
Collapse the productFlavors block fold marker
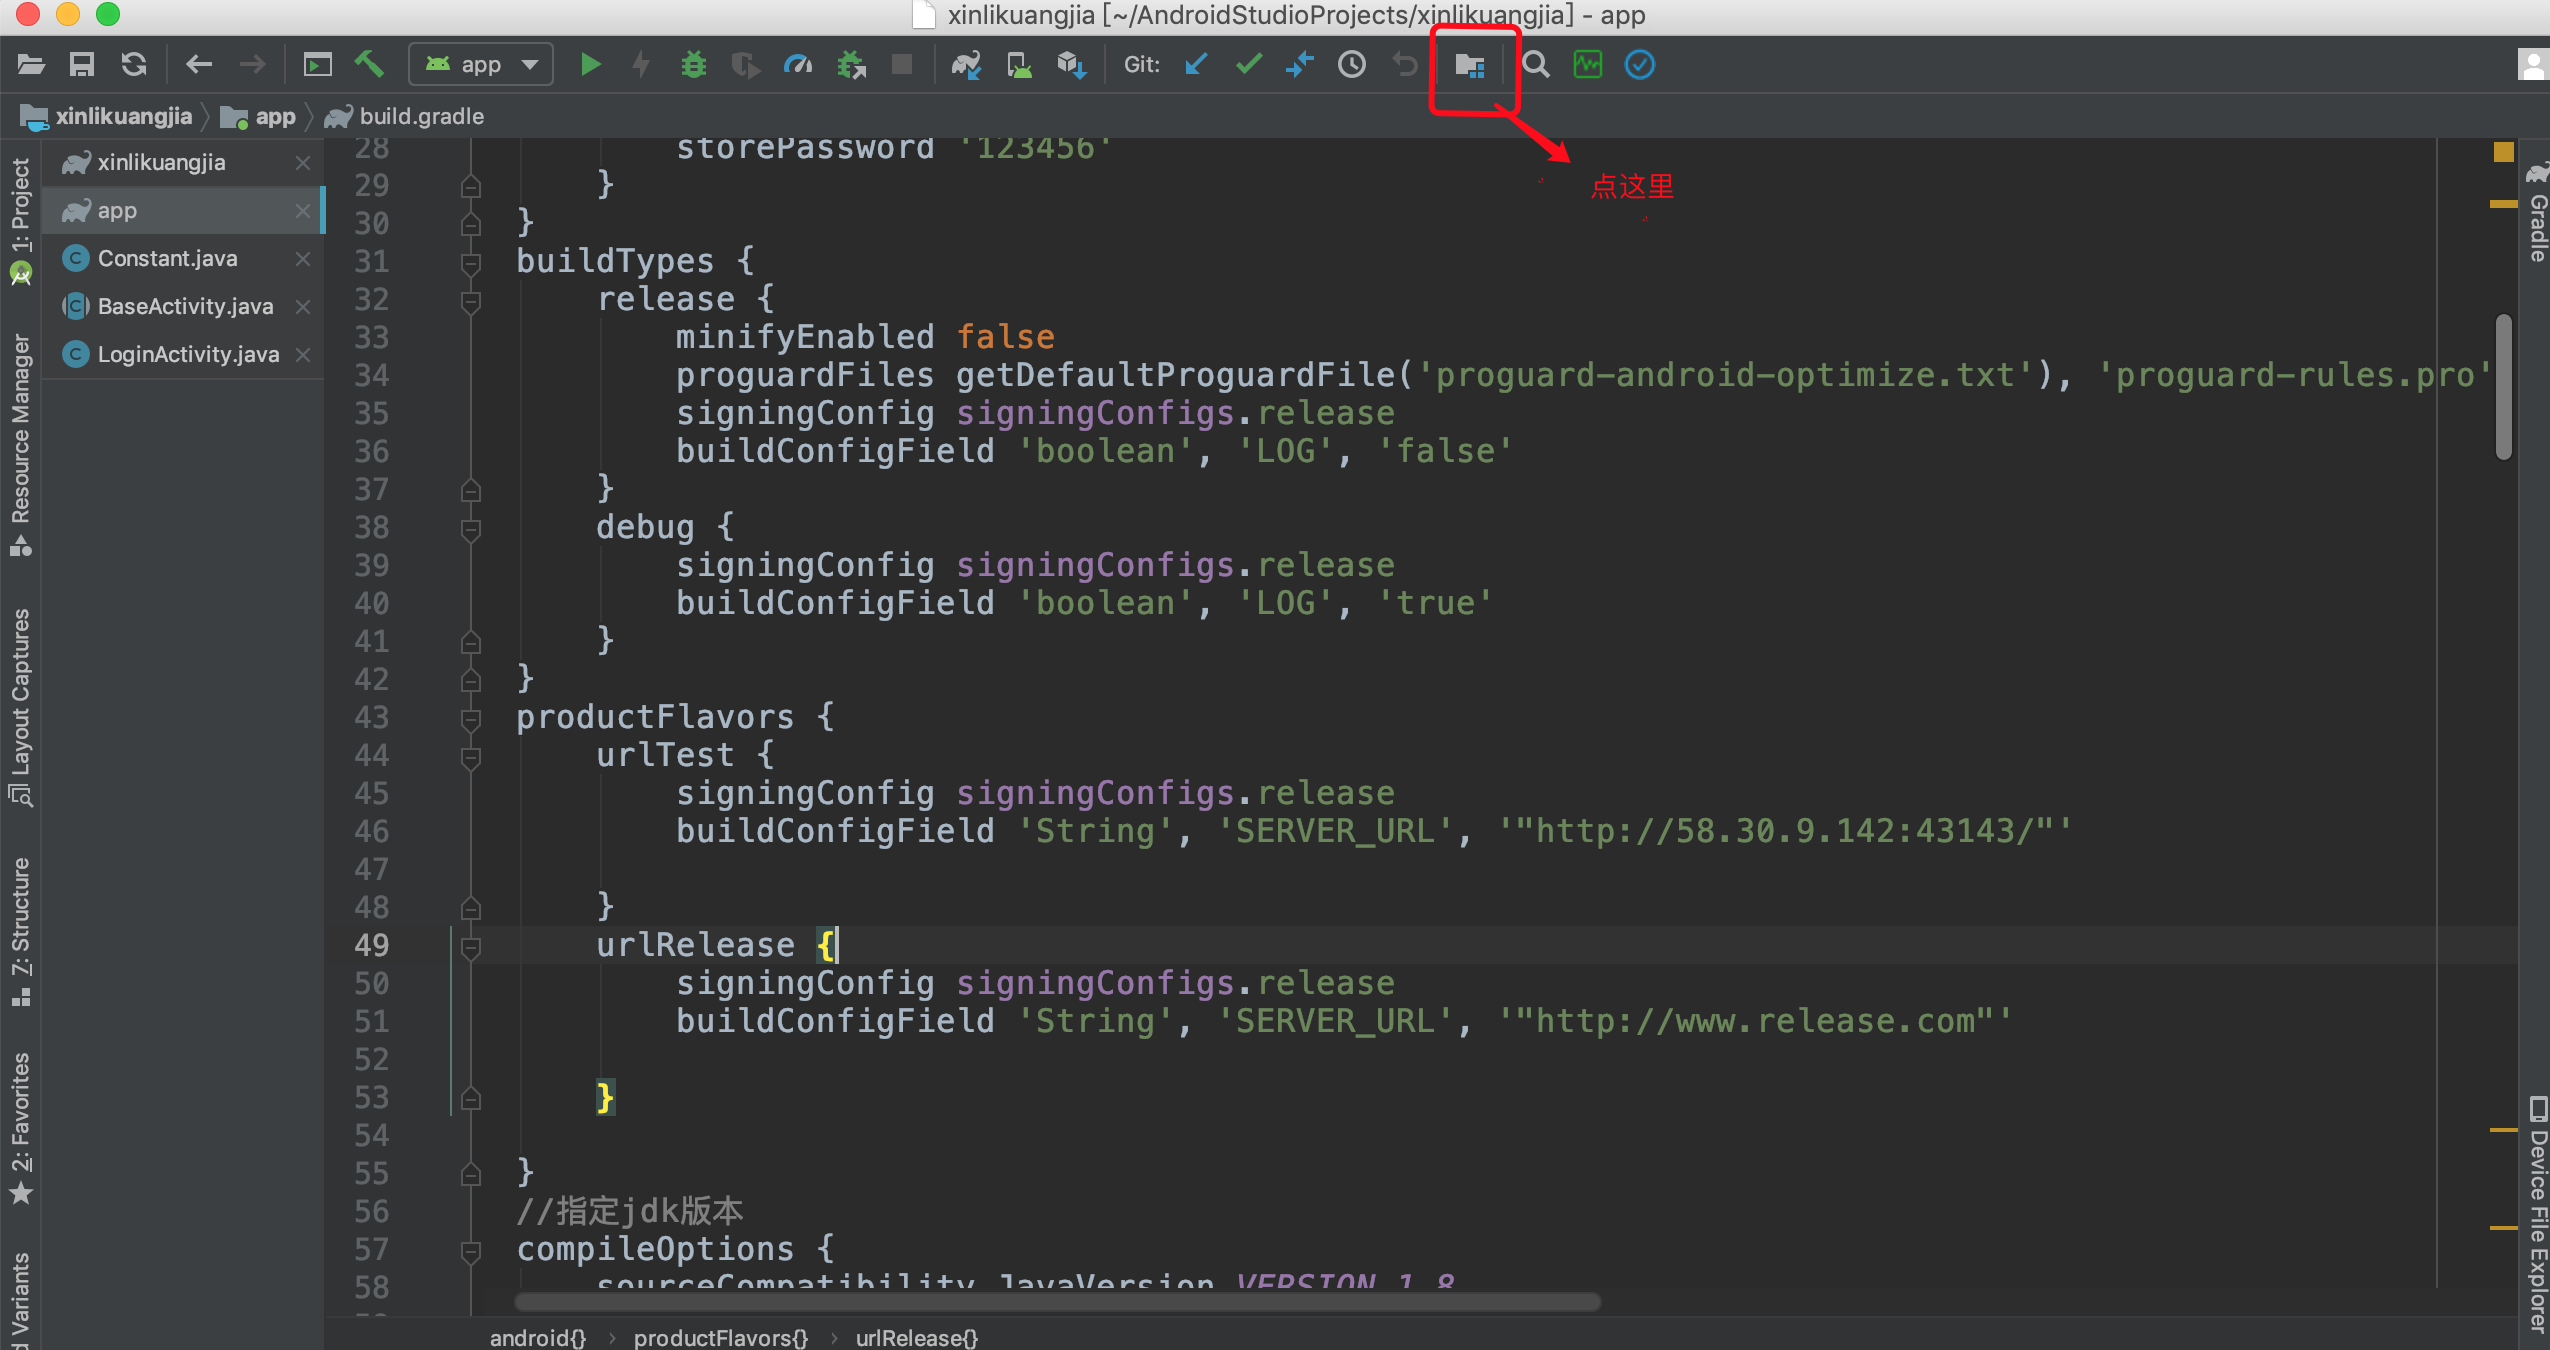click(x=470, y=718)
